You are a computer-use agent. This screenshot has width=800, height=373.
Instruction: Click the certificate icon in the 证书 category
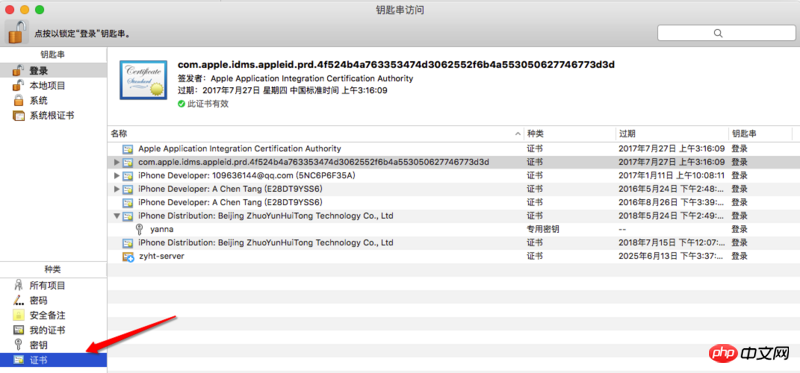[x=18, y=360]
